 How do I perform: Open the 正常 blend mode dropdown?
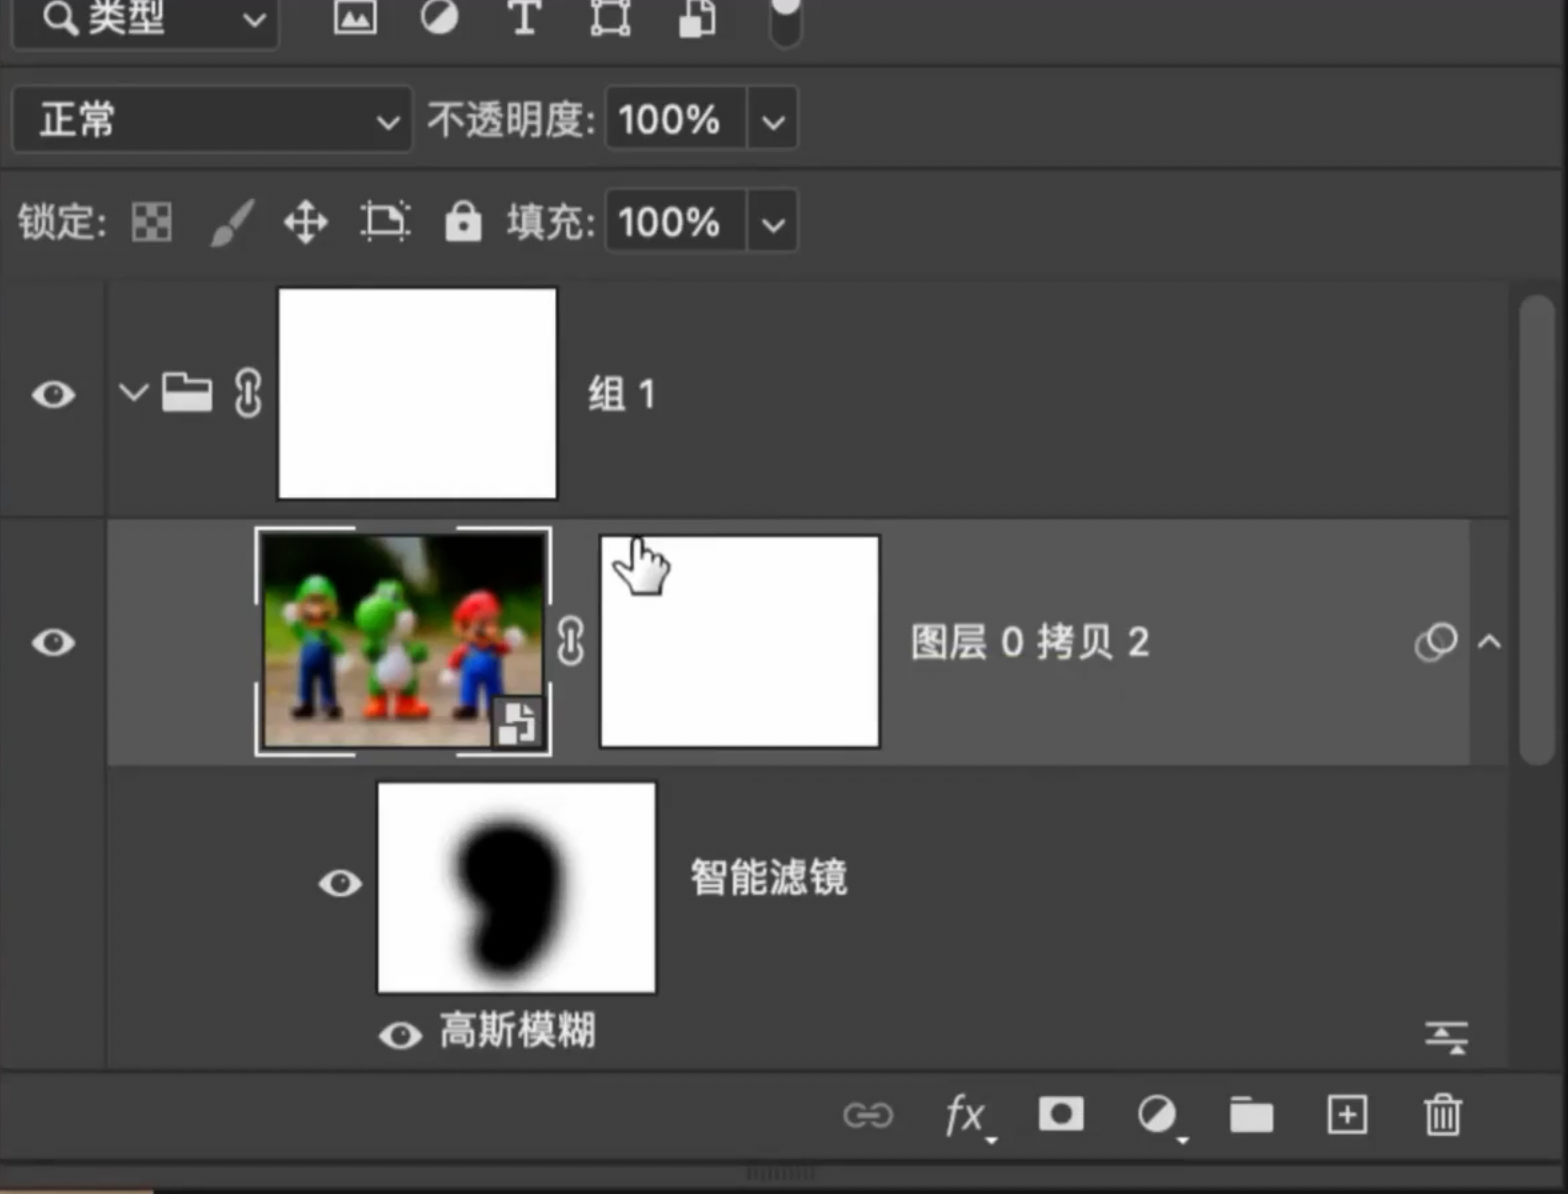pos(212,120)
